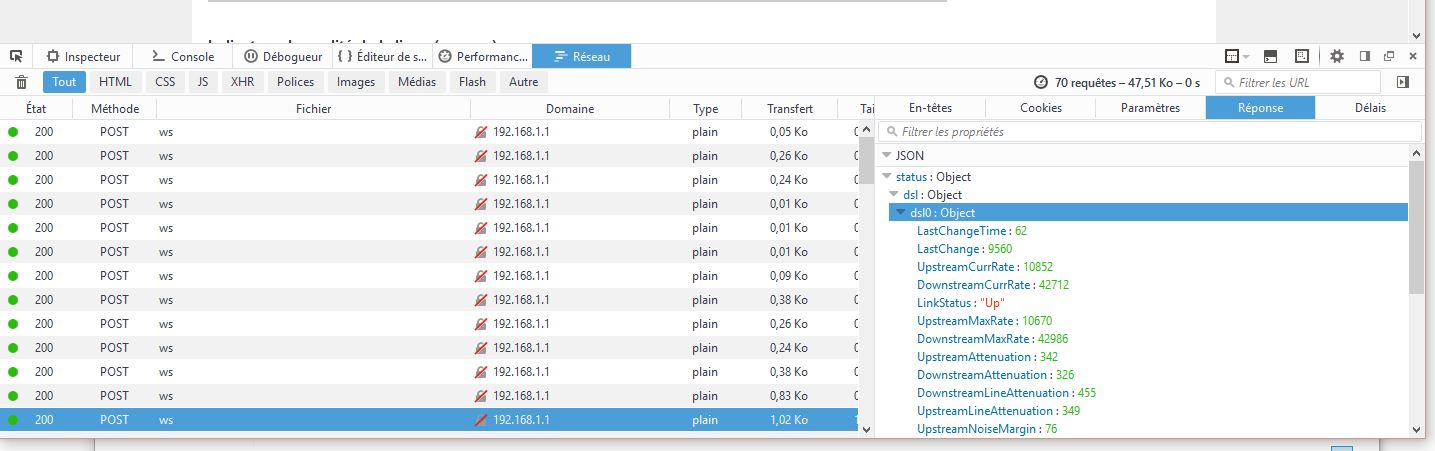This screenshot has height=451, width=1435.
Task: Dock DevTools to side of window
Action: (1365, 57)
